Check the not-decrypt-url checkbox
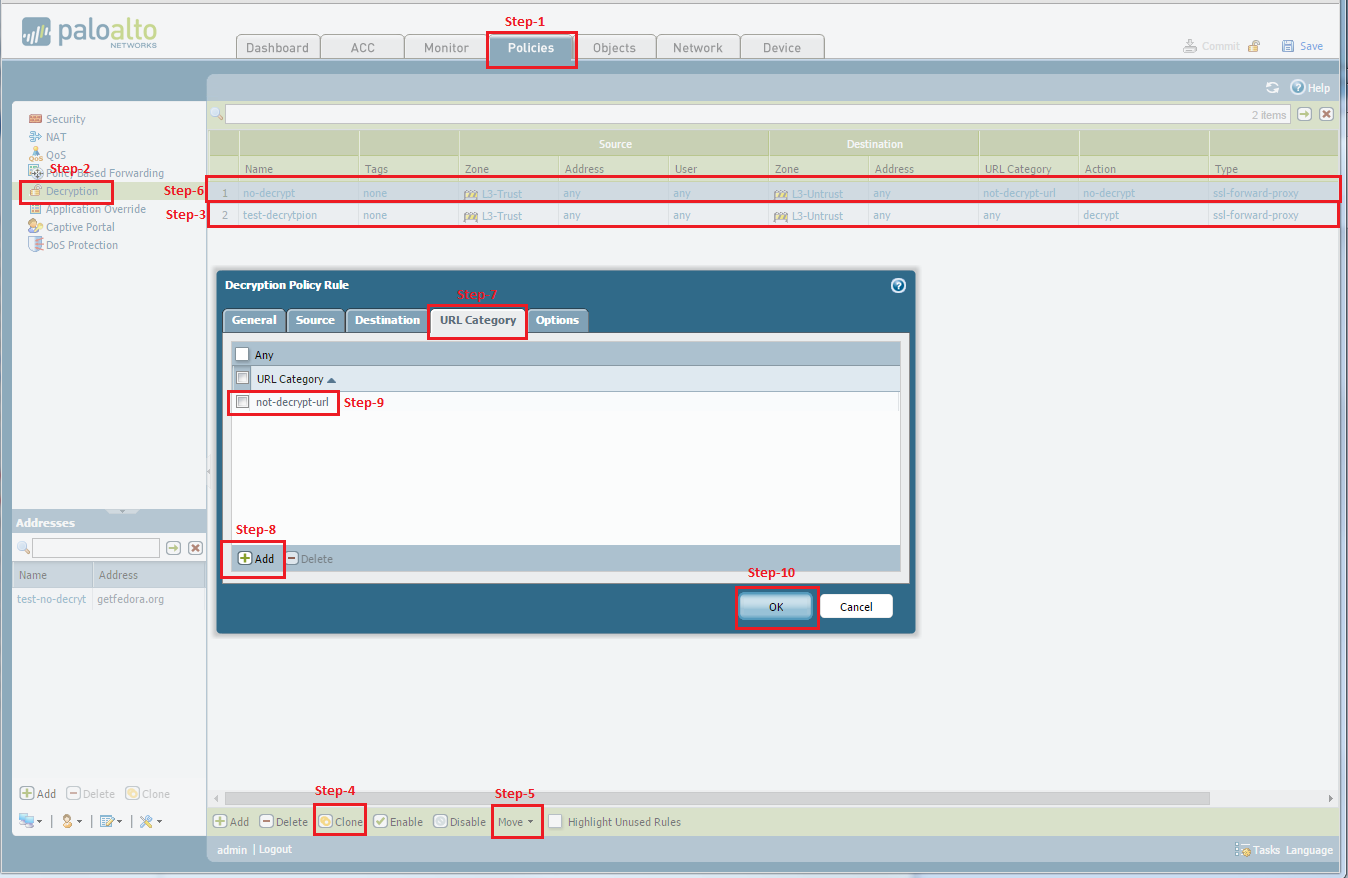This screenshot has width=1348, height=878. (x=242, y=402)
